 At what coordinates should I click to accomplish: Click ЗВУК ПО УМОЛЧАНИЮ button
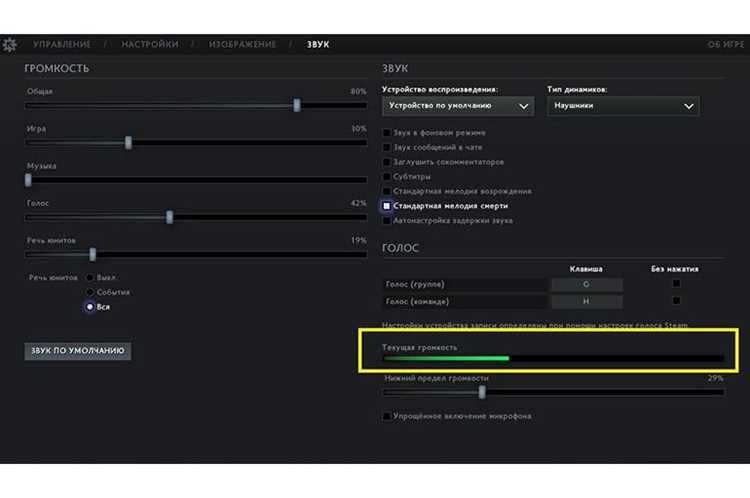point(77,351)
